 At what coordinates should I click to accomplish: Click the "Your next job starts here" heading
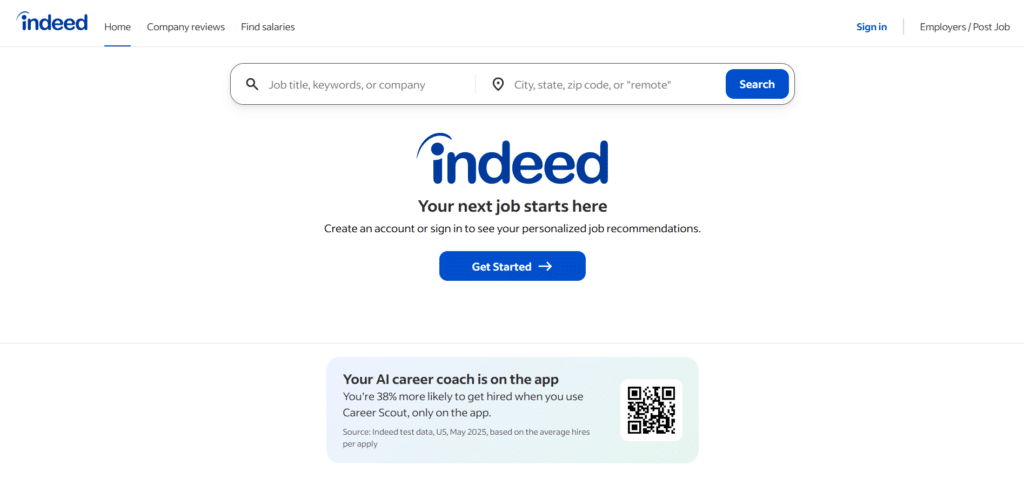512,207
